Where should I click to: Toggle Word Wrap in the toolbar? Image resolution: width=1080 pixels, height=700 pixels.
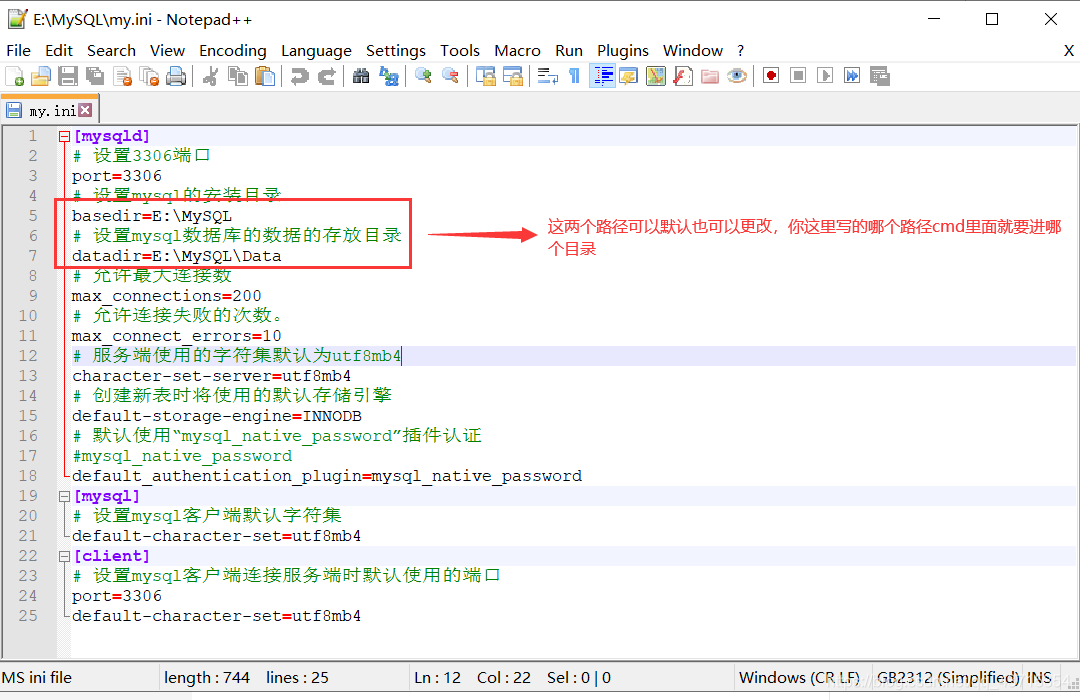pos(547,76)
